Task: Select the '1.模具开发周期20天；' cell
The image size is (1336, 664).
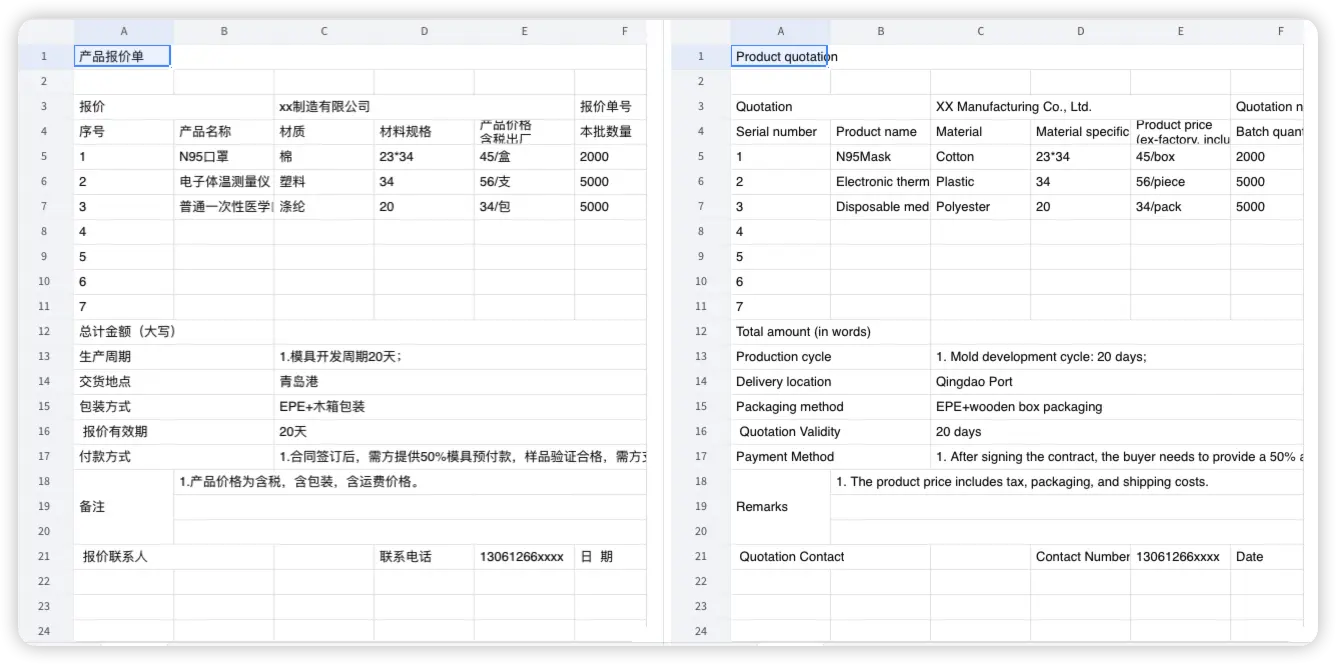Action: coord(460,356)
